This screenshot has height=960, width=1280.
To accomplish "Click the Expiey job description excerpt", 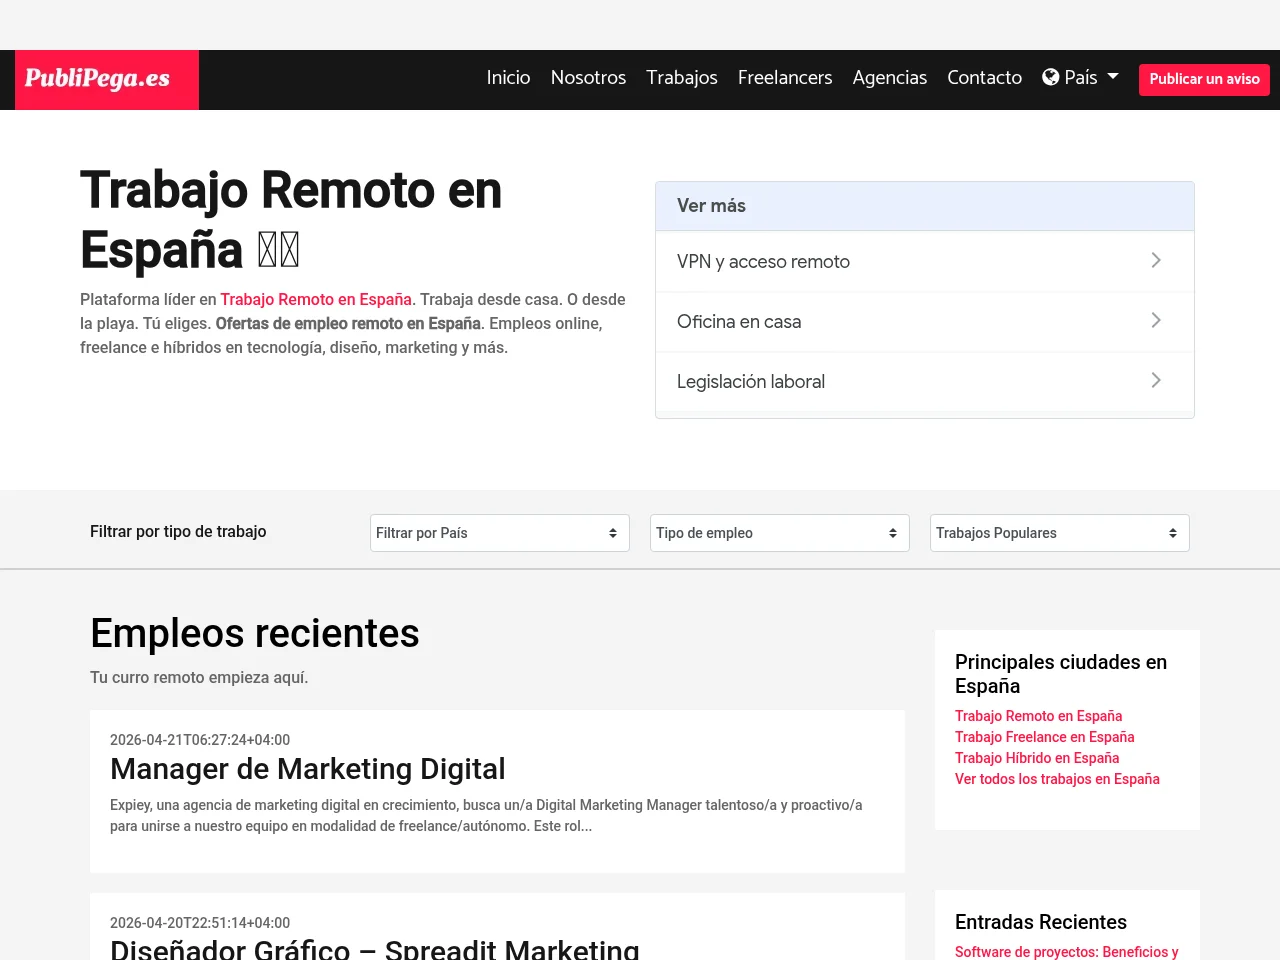I will (x=486, y=815).
